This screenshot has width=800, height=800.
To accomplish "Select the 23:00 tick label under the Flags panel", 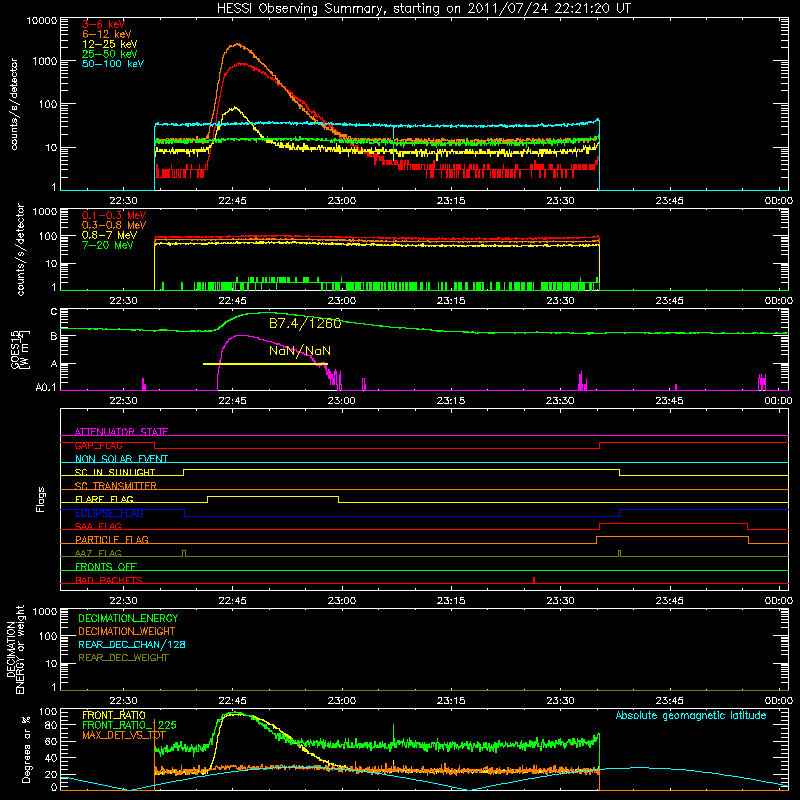I will [x=341, y=601].
